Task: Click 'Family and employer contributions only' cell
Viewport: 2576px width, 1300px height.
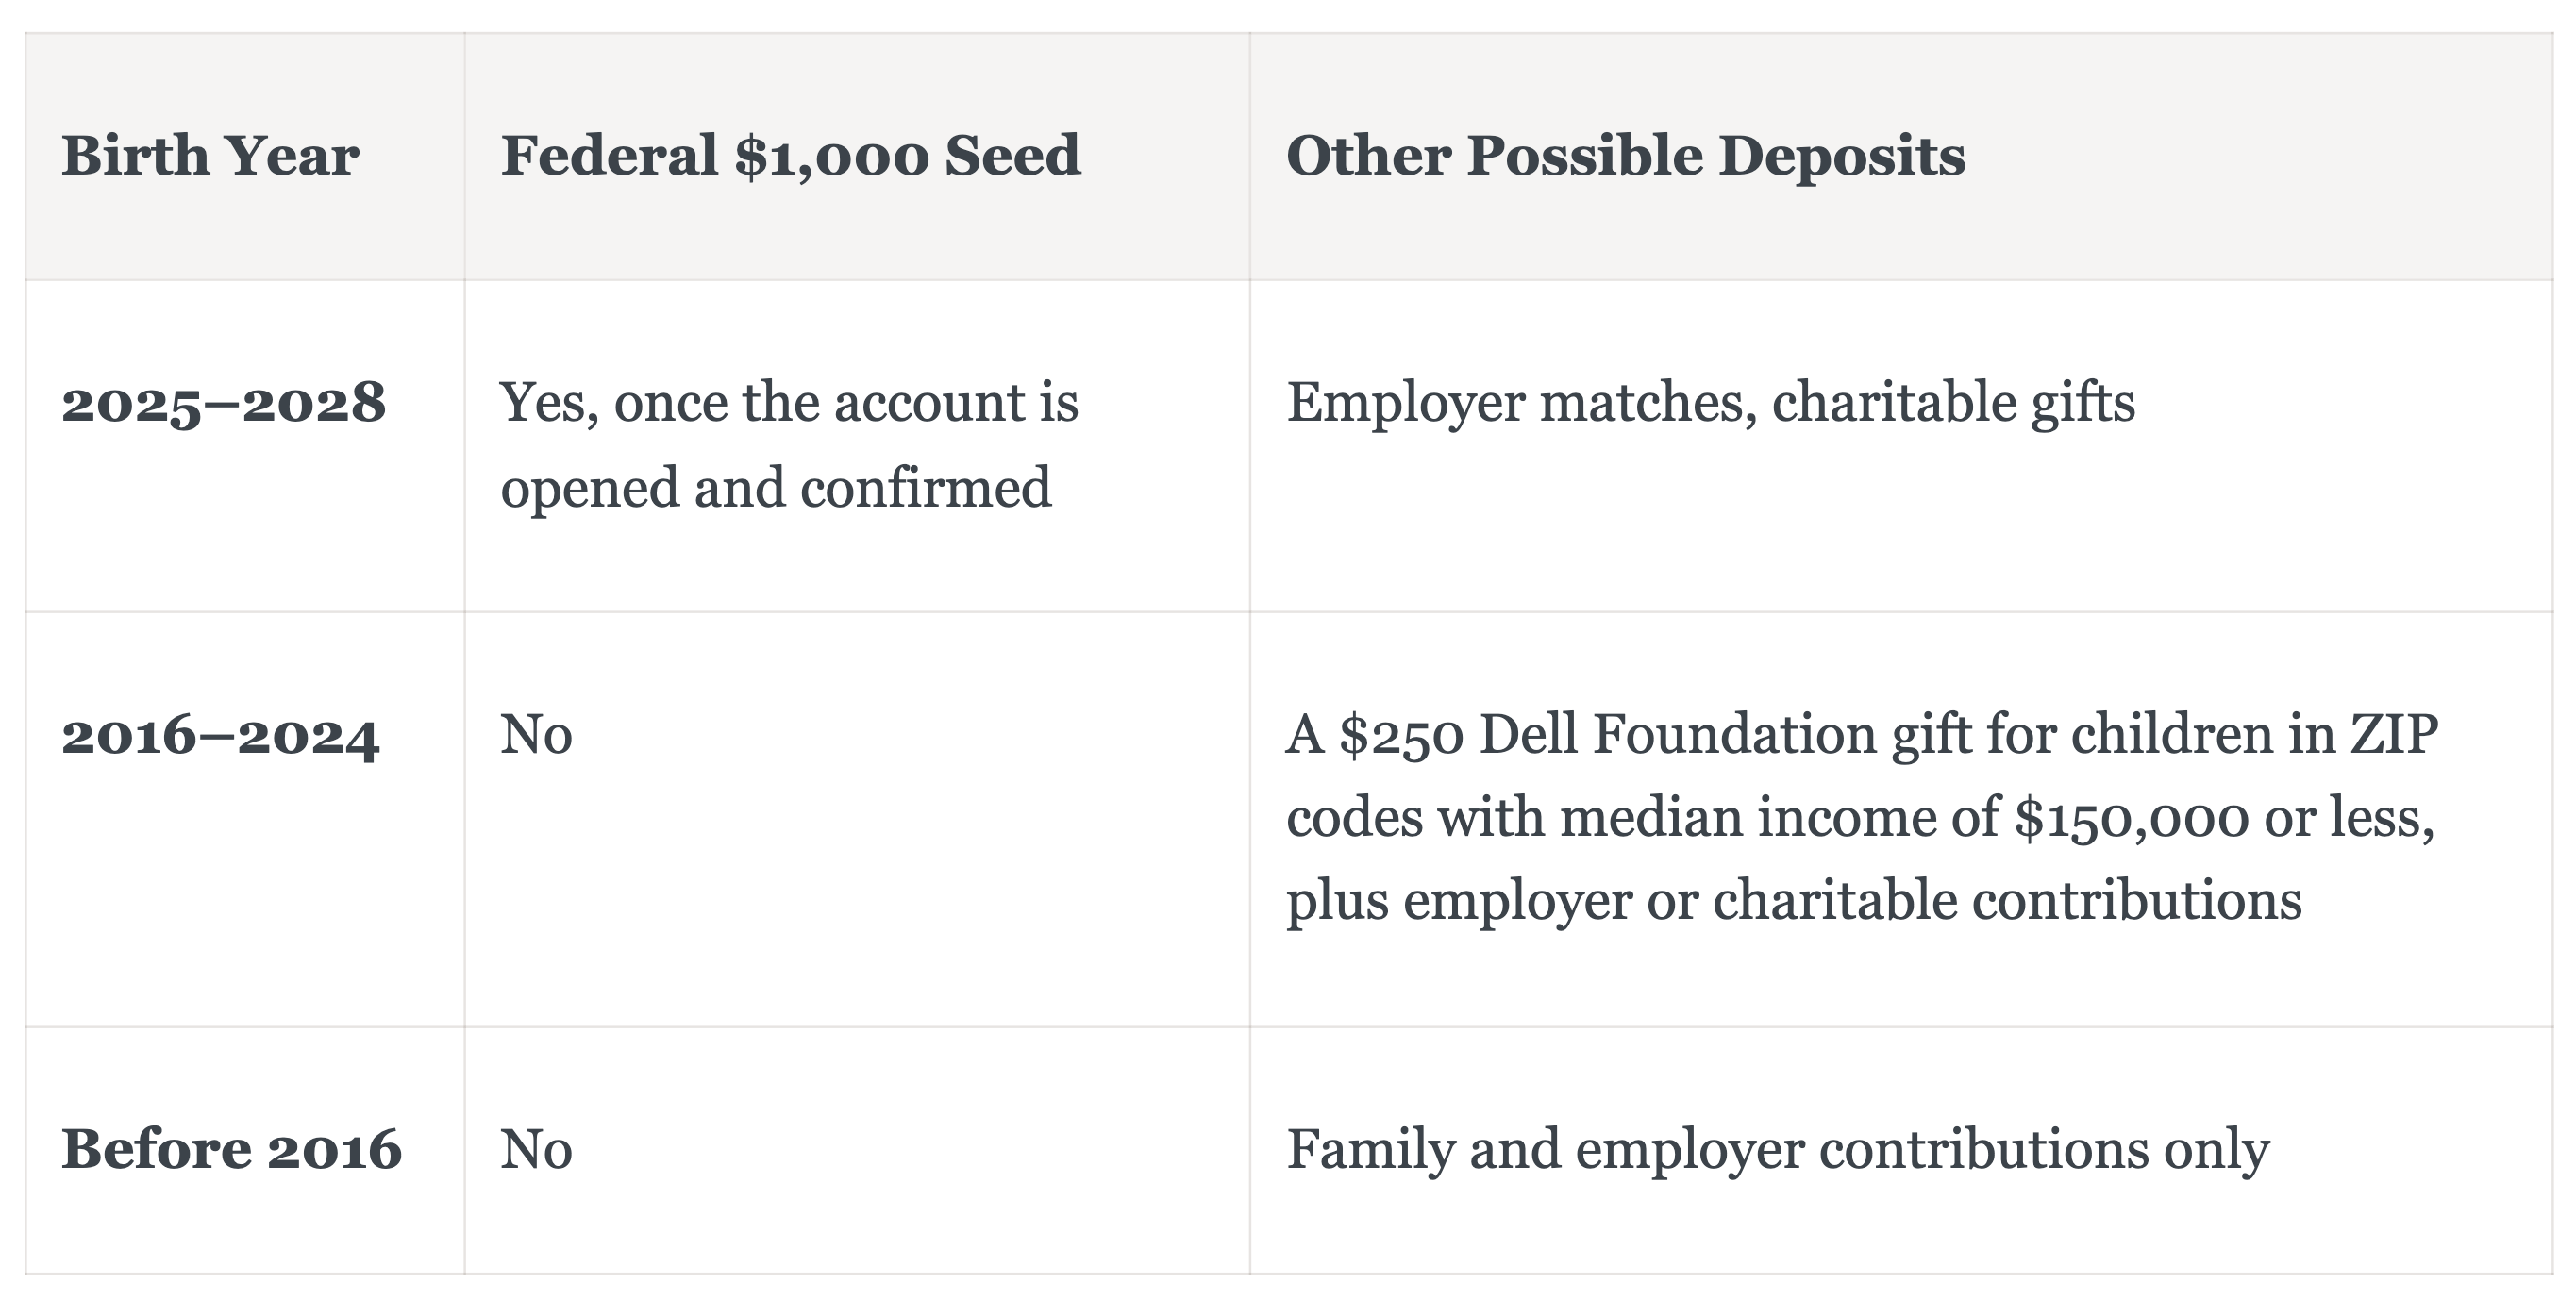Action: click(1778, 1149)
